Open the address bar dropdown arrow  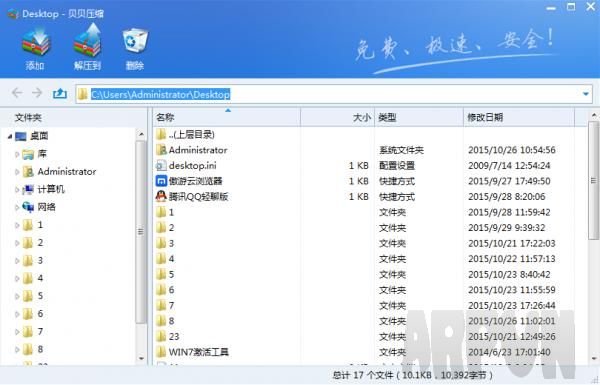[585, 94]
